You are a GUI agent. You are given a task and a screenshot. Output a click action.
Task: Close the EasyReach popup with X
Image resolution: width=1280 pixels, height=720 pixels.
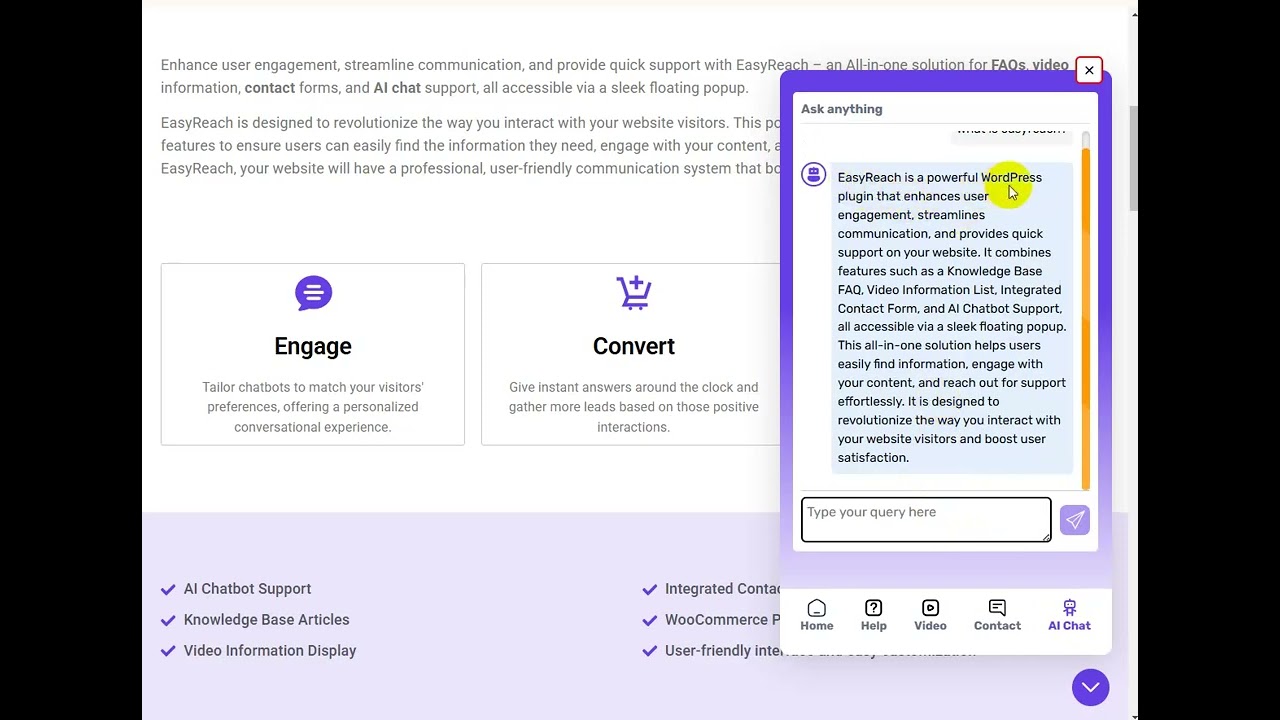click(x=1089, y=70)
